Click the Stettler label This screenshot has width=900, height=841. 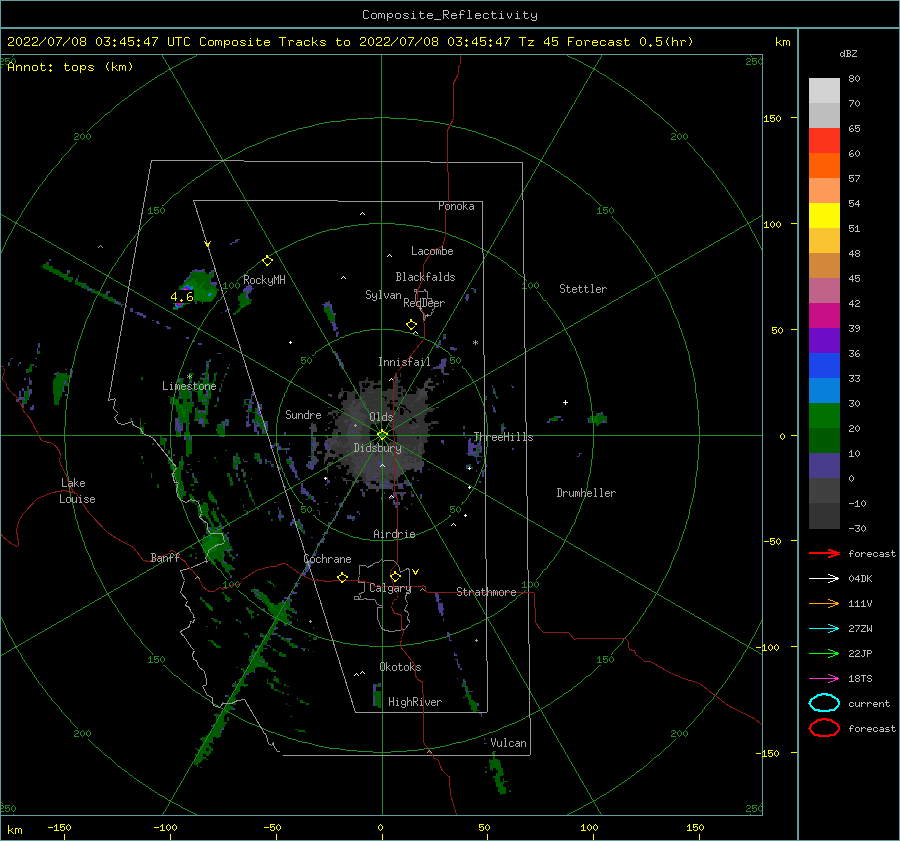click(x=583, y=289)
